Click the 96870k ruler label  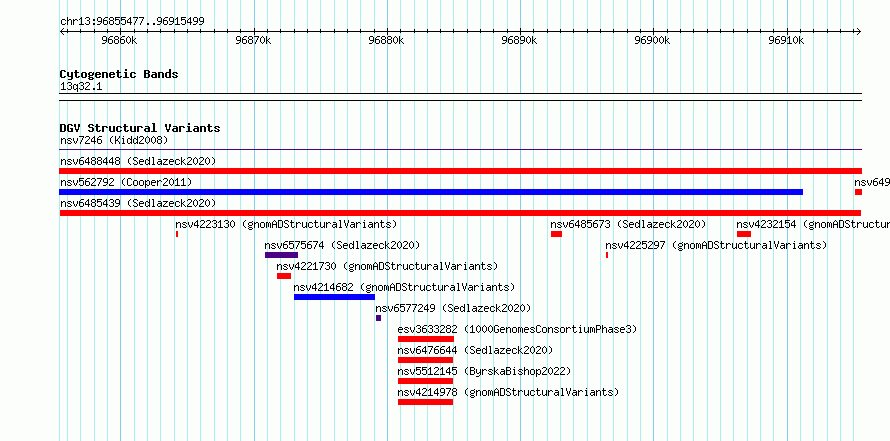click(253, 41)
